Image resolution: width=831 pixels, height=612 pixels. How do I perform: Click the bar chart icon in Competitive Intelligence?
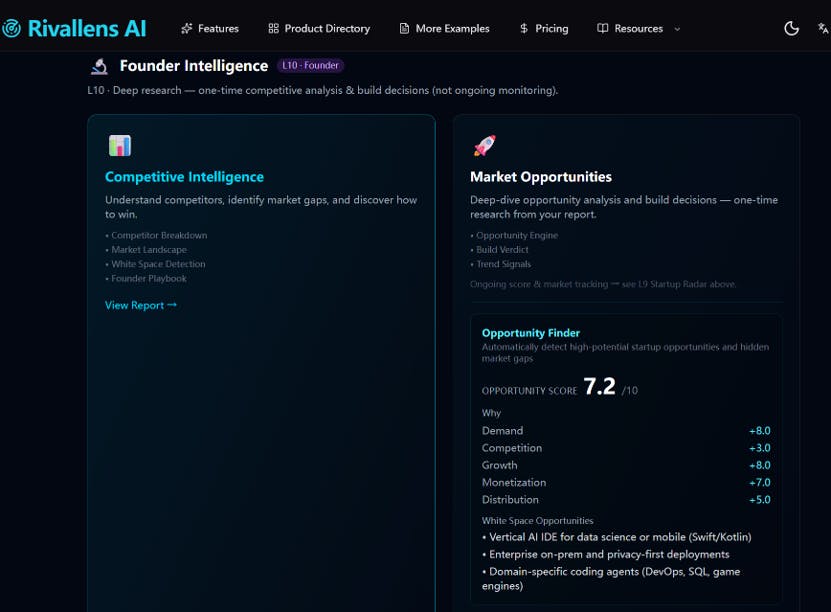120,146
